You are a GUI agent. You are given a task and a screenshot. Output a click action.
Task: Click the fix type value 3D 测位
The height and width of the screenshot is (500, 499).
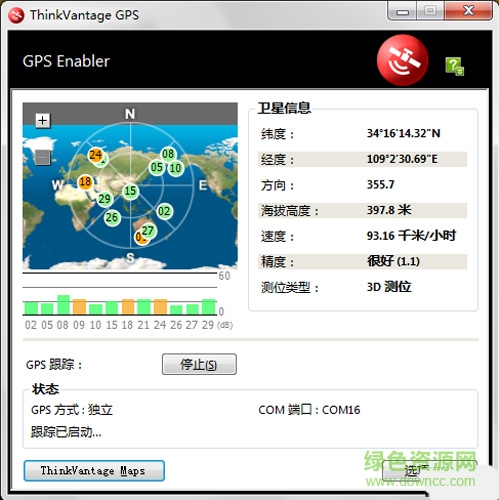(x=389, y=287)
